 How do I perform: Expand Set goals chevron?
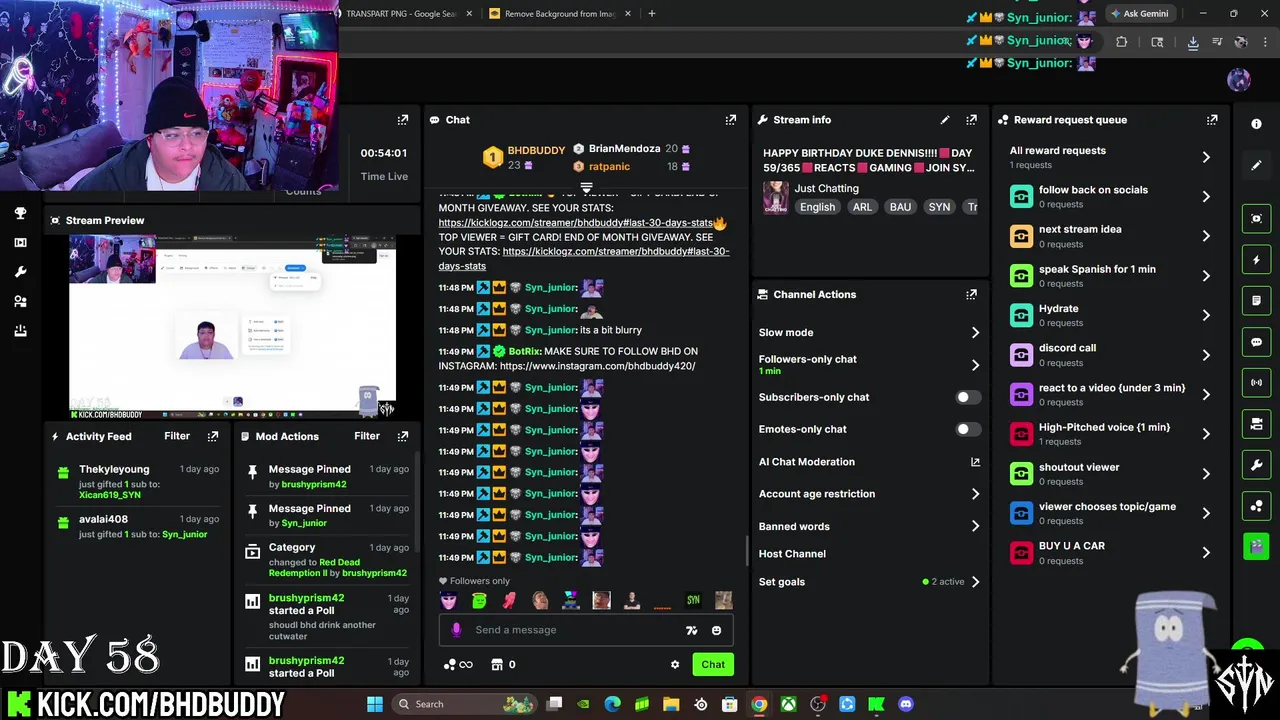[x=975, y=582]
